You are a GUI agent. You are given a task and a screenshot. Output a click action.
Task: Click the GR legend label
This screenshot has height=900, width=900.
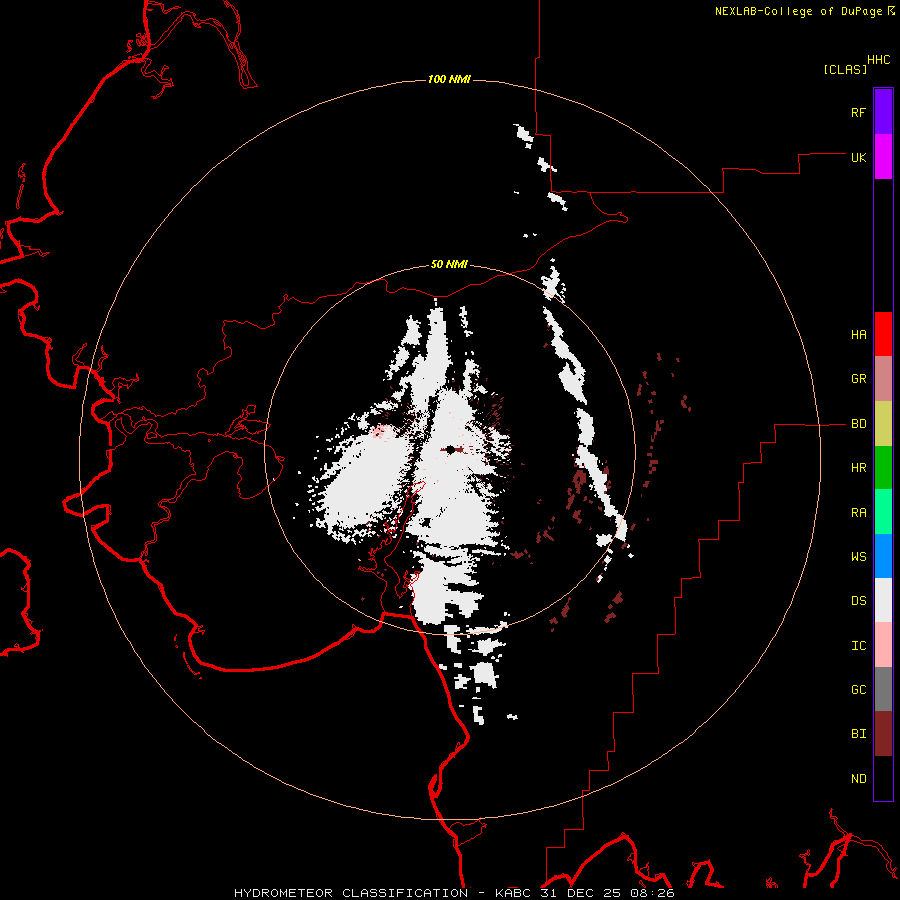[x=858, y=379]
